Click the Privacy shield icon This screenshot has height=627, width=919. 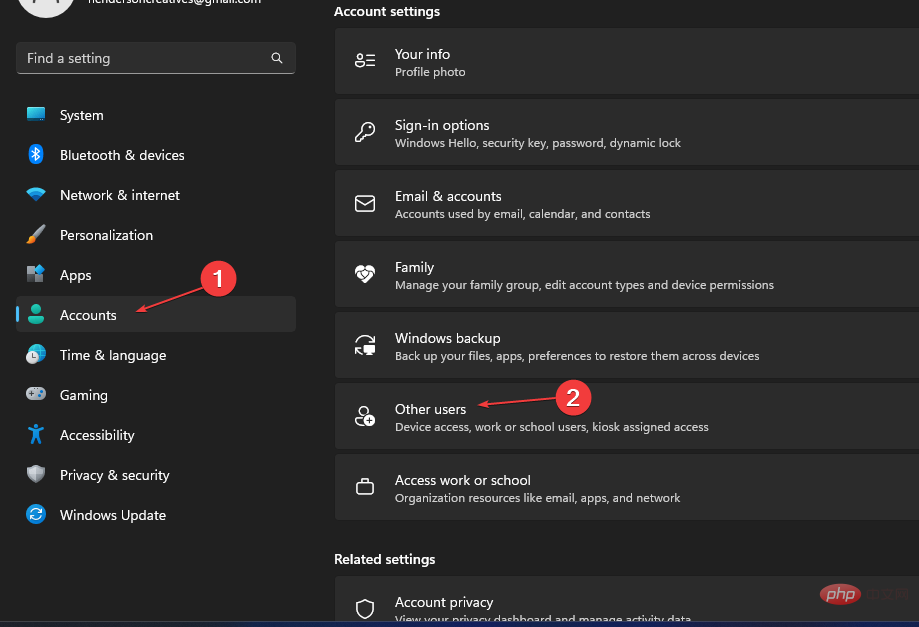(36, 473)
